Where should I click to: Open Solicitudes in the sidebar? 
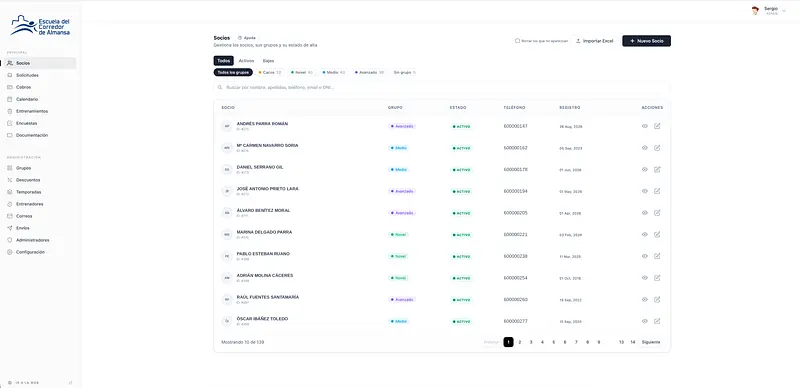(41, 75)
